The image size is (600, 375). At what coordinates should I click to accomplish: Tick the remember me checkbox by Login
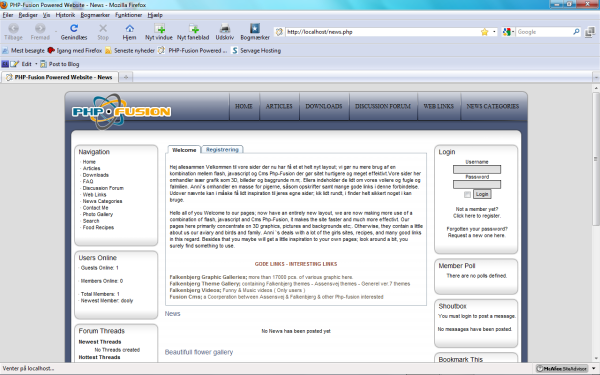point(467,195)
